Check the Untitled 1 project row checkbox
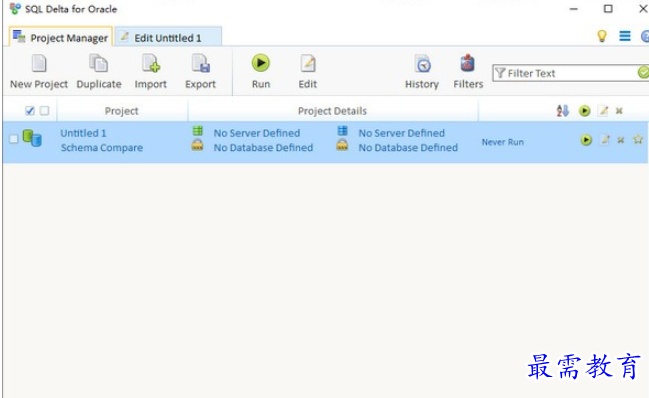 click(13, 139)
